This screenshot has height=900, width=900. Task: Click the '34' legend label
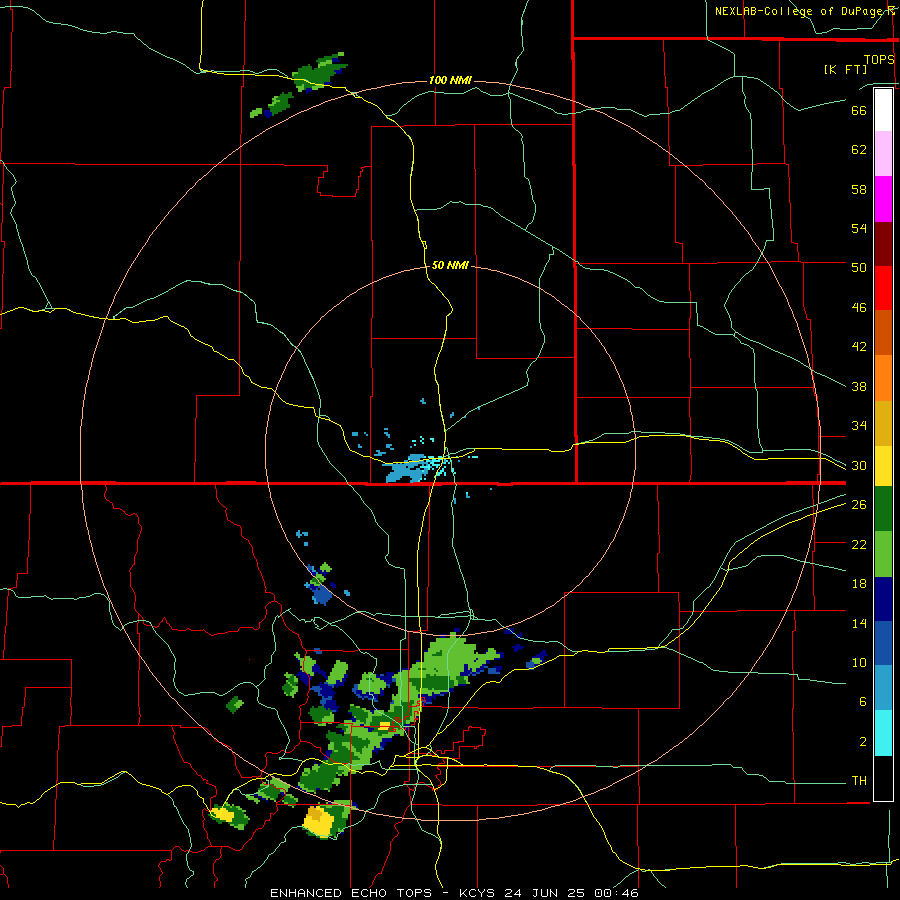(x=859, y=426)
